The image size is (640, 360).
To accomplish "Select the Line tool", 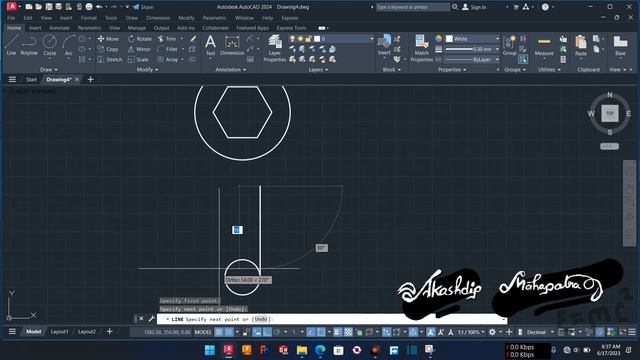I will pyautogui.click(x=11, y=45).
